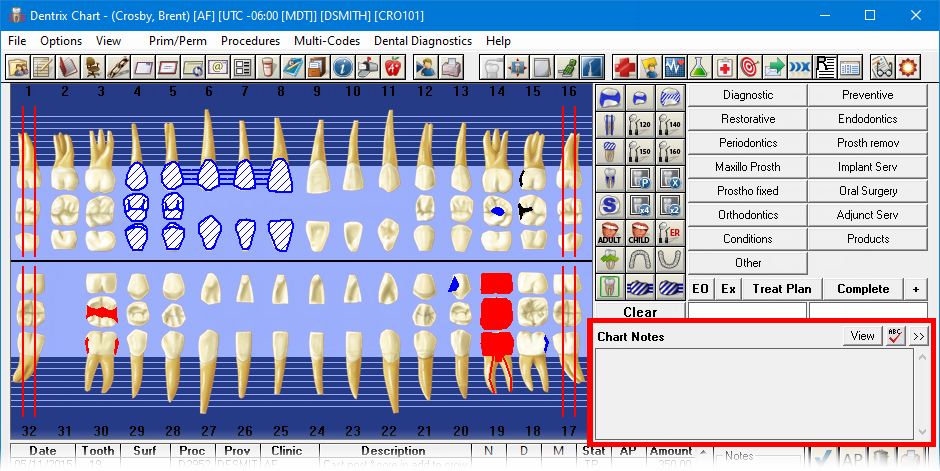Click inside the Chart Notes text area
The image size is (940, 471).
click(x=754, y=394)
